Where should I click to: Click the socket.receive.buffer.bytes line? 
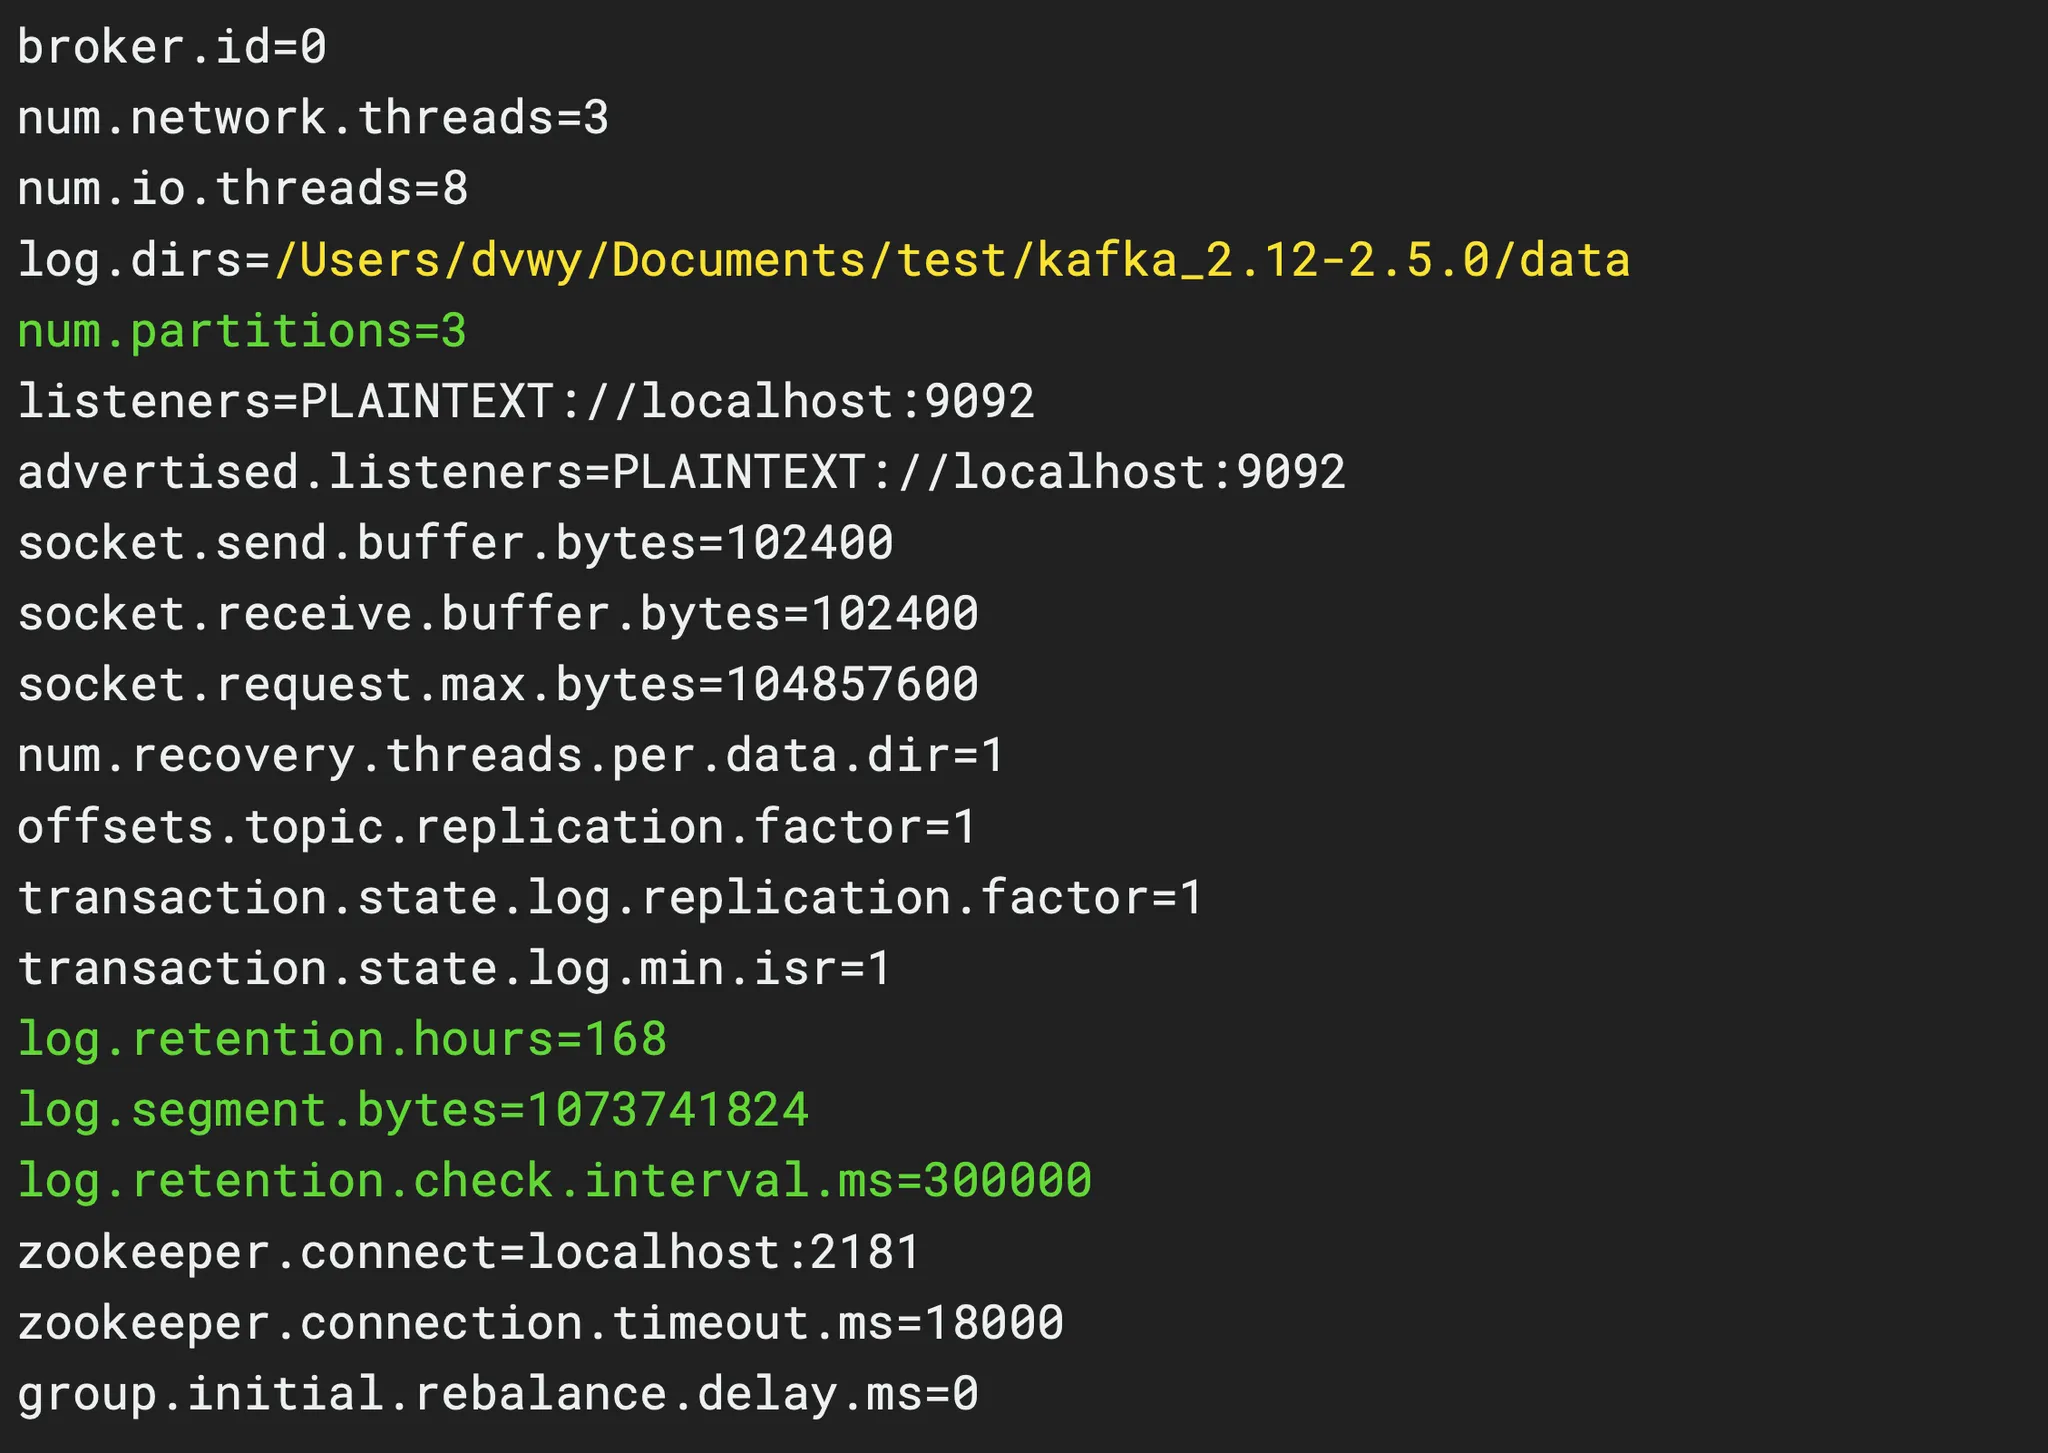(498, 614)
